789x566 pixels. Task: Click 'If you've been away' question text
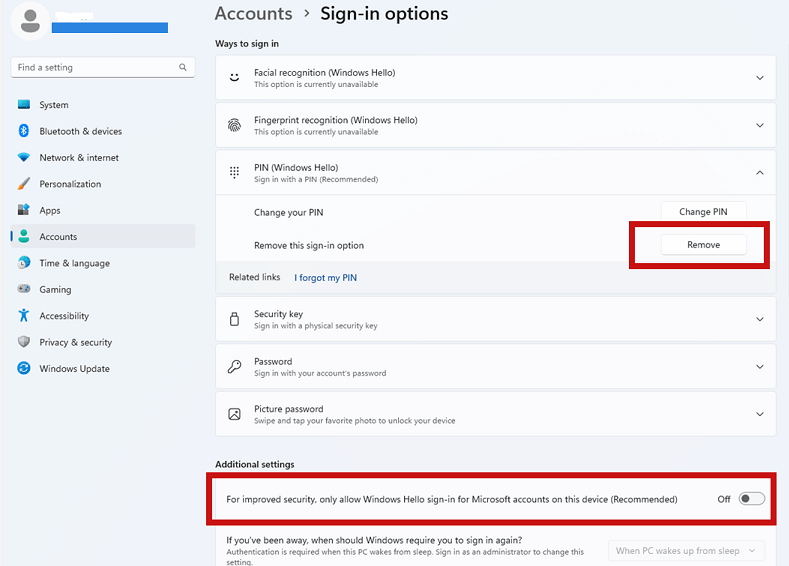374,540
